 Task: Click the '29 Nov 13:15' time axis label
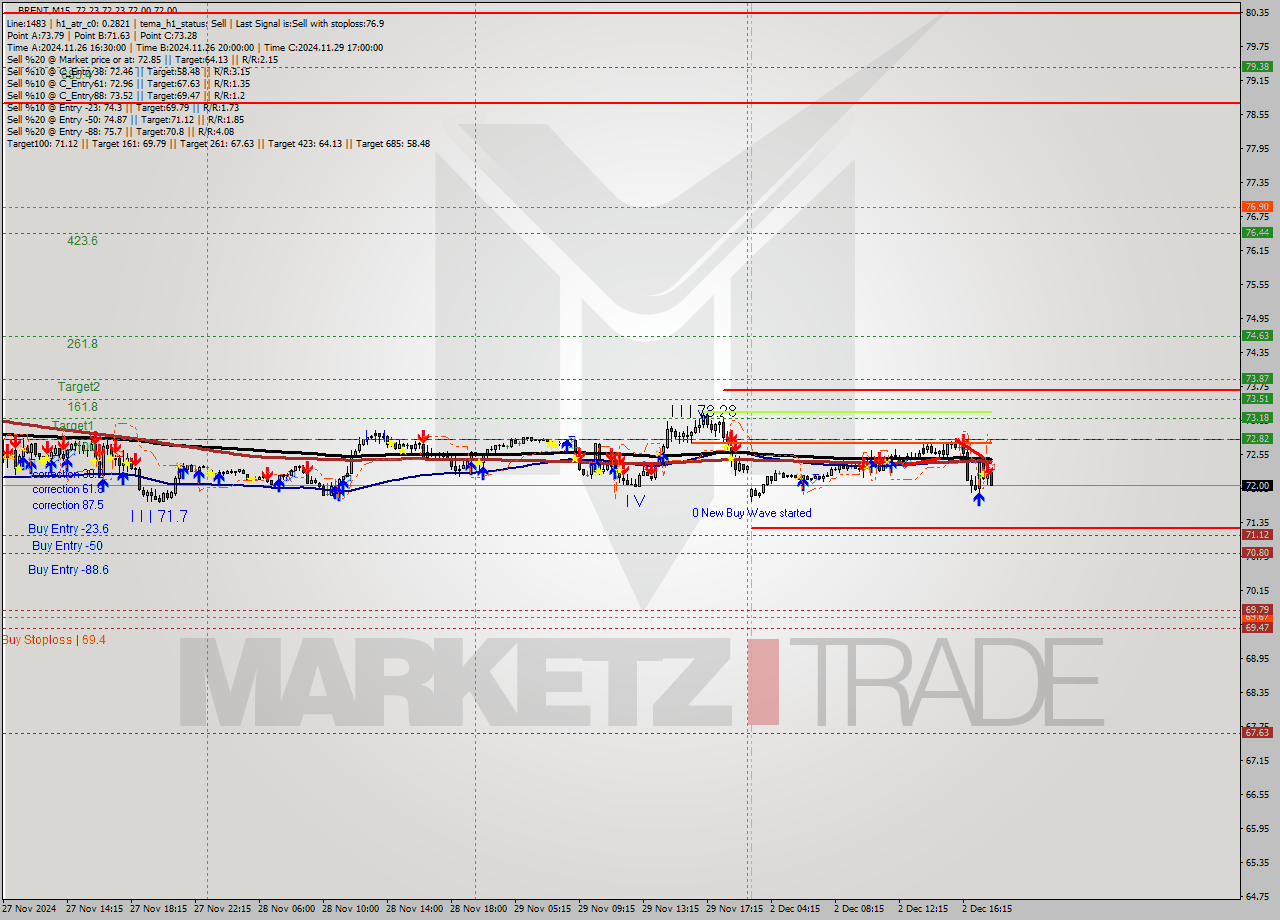point(671,910)
